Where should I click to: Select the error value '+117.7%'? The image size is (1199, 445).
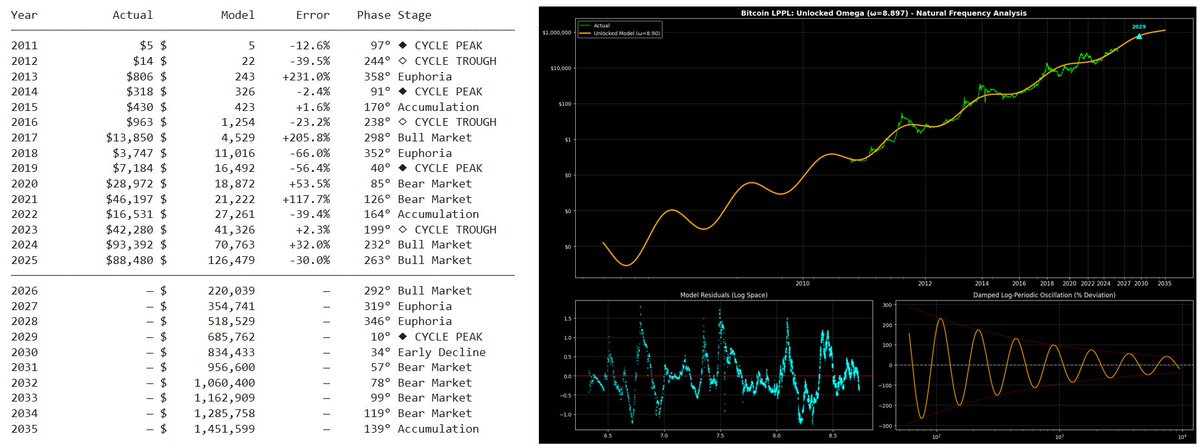(307, 199)
